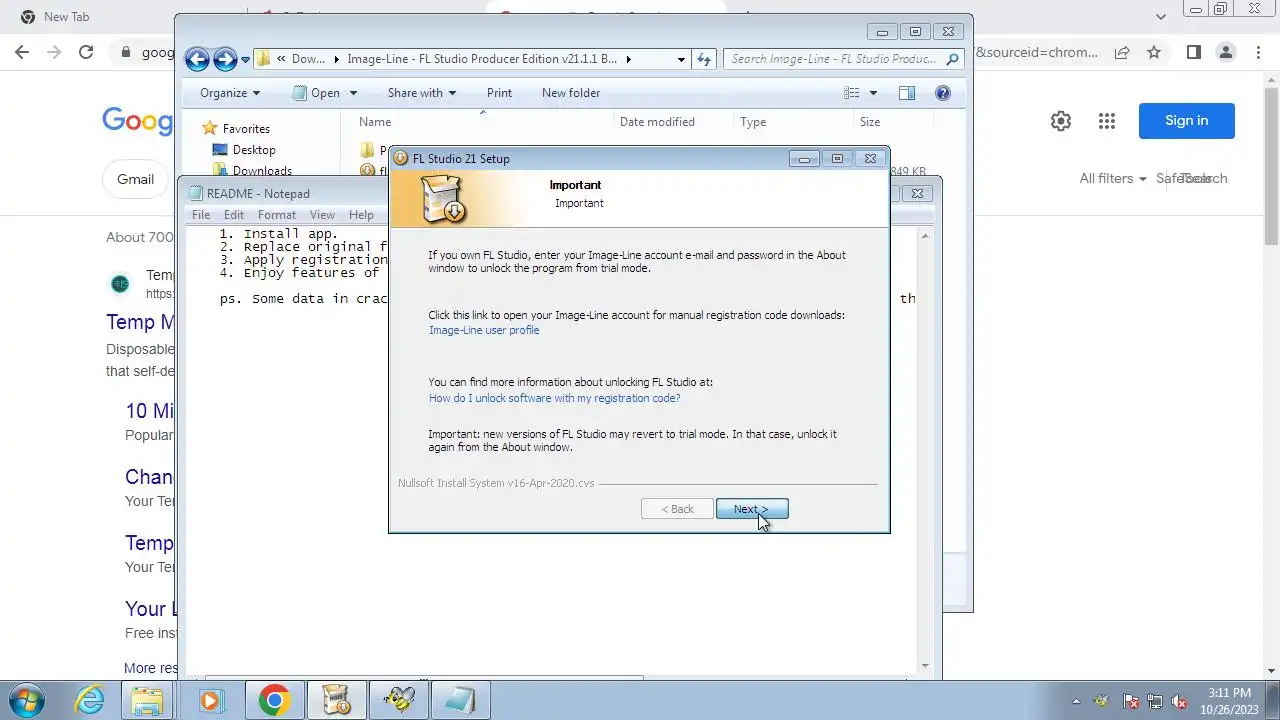This screenshot has width=1280, height=720.
Task: Toggle Chrome side panel icon
Action: (x=1193, y=52)
